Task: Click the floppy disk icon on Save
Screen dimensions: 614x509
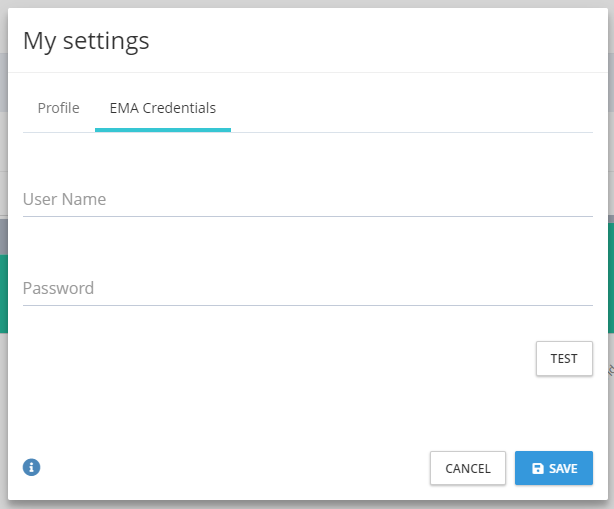Action: tap(537, 468)
